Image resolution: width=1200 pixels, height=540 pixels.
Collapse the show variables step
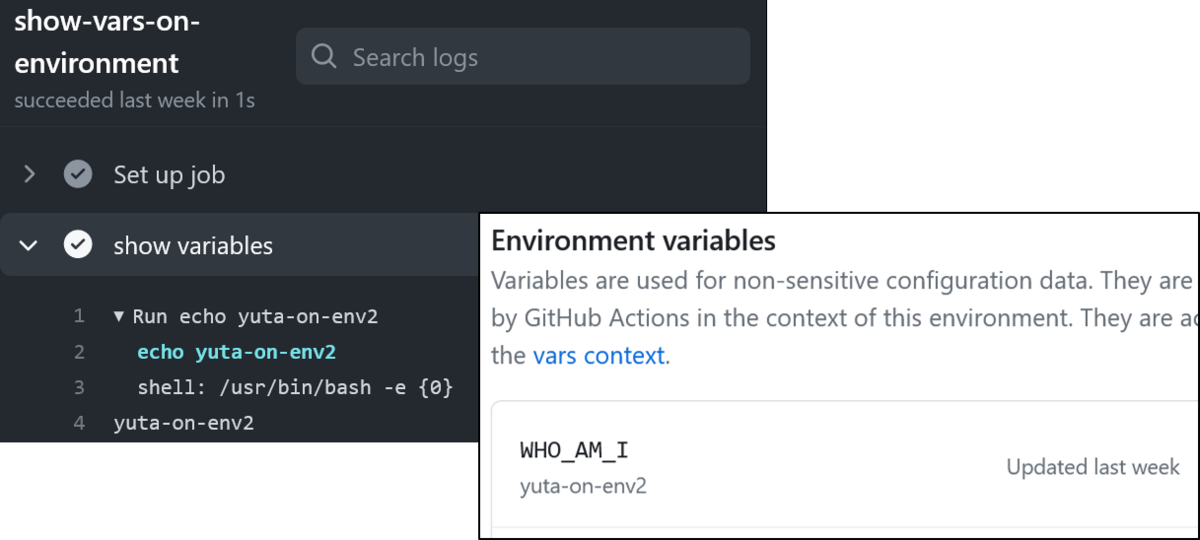pyautogui.click(x=29, y=245)
